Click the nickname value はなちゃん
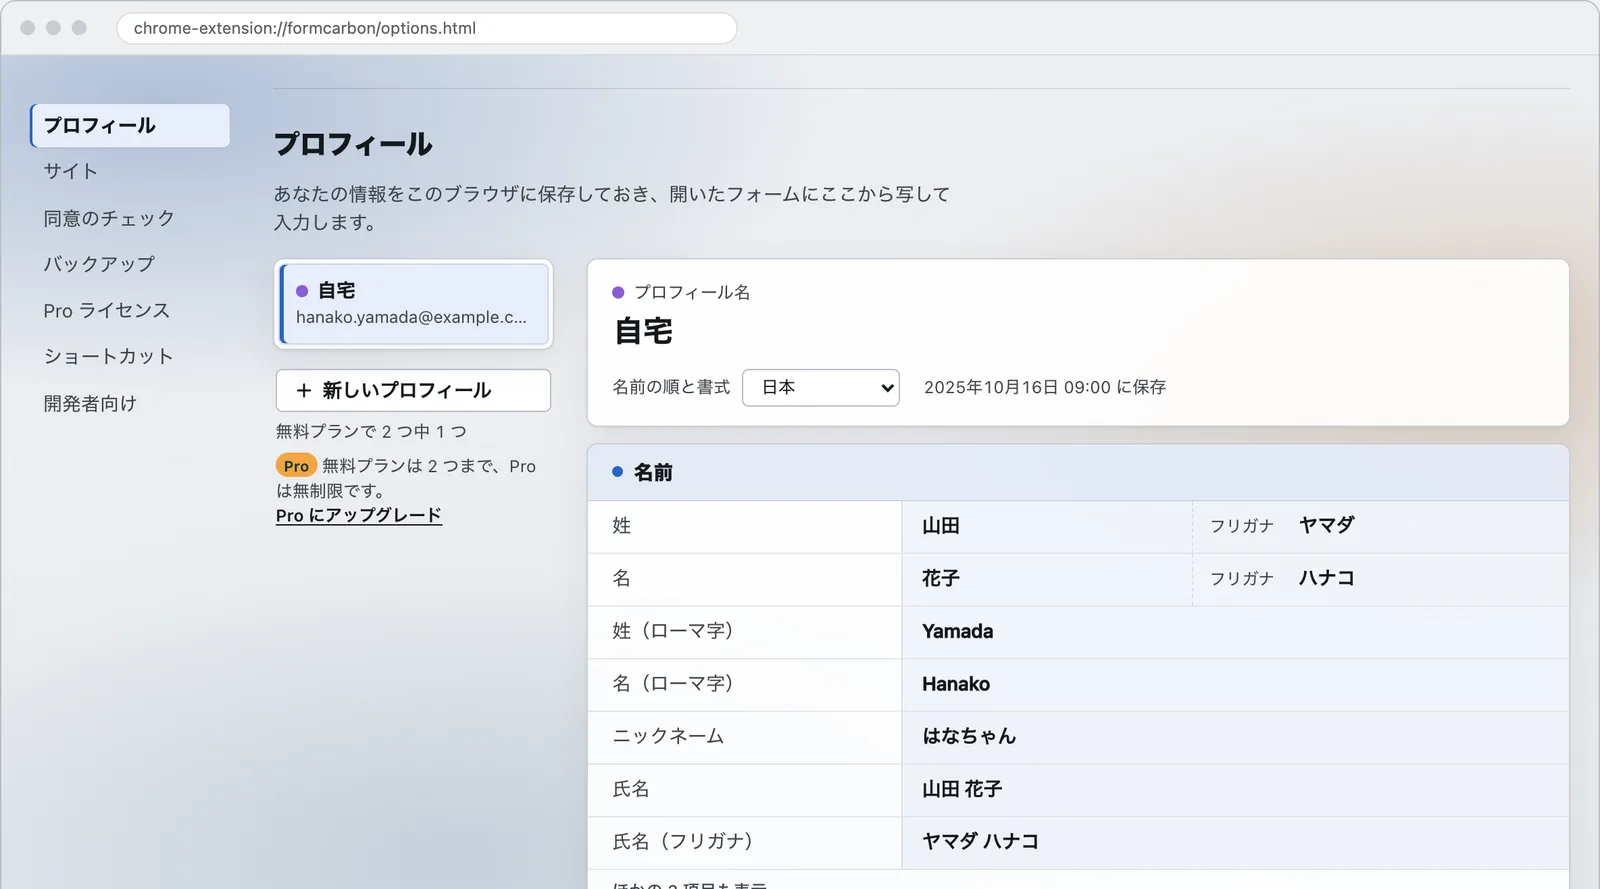 point(969,737)
